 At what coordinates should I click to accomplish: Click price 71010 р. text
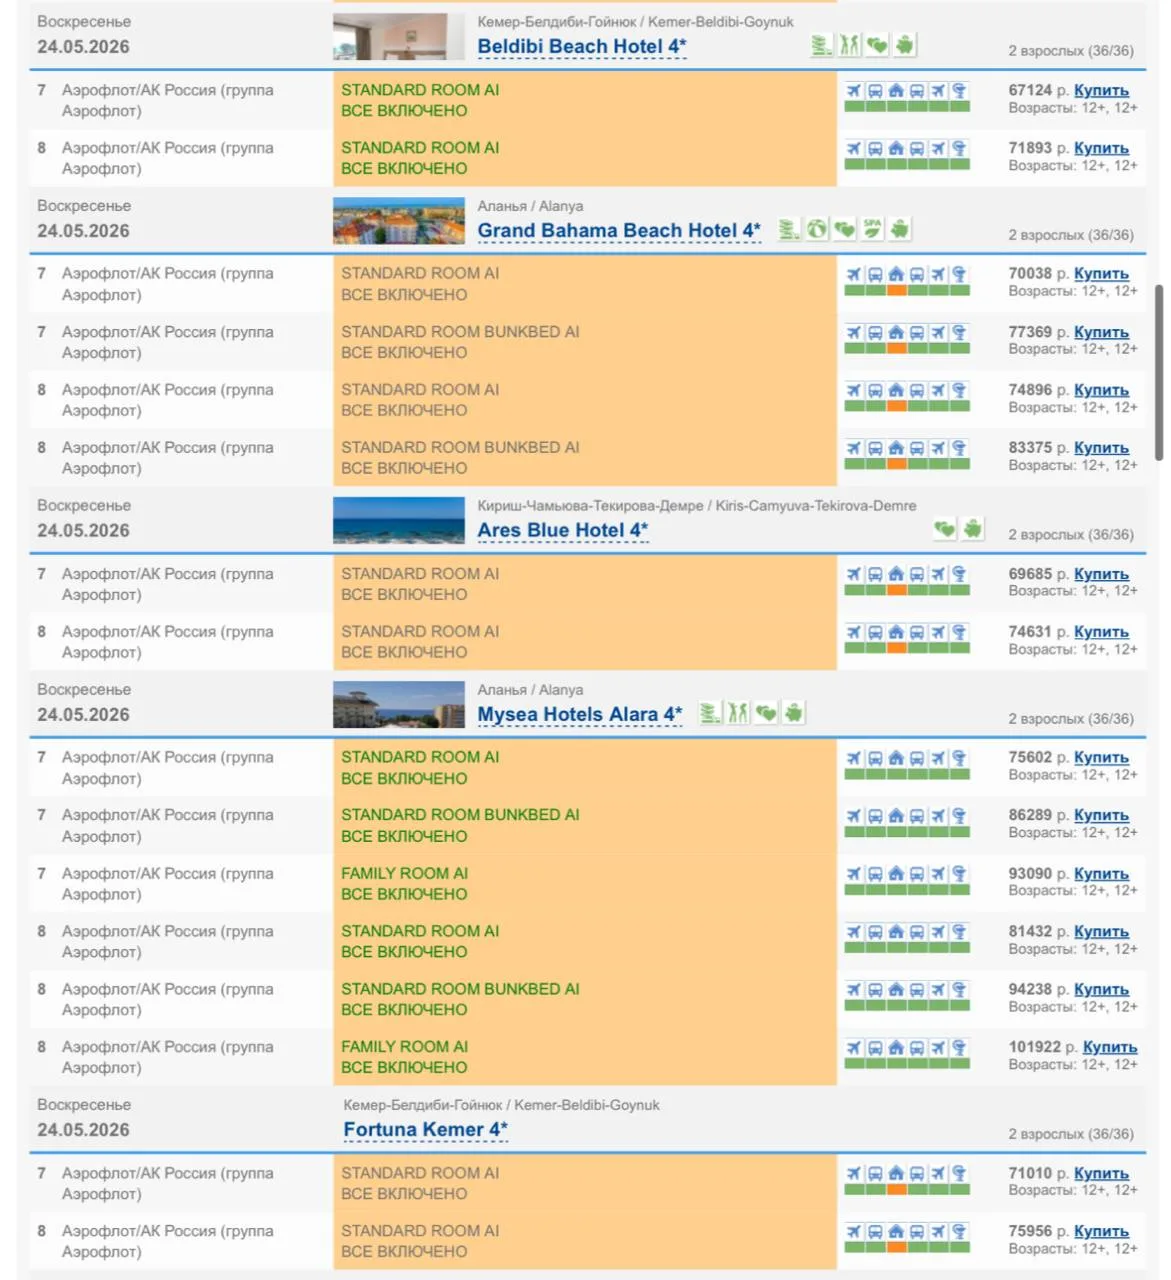(x=1038, y=1174)
